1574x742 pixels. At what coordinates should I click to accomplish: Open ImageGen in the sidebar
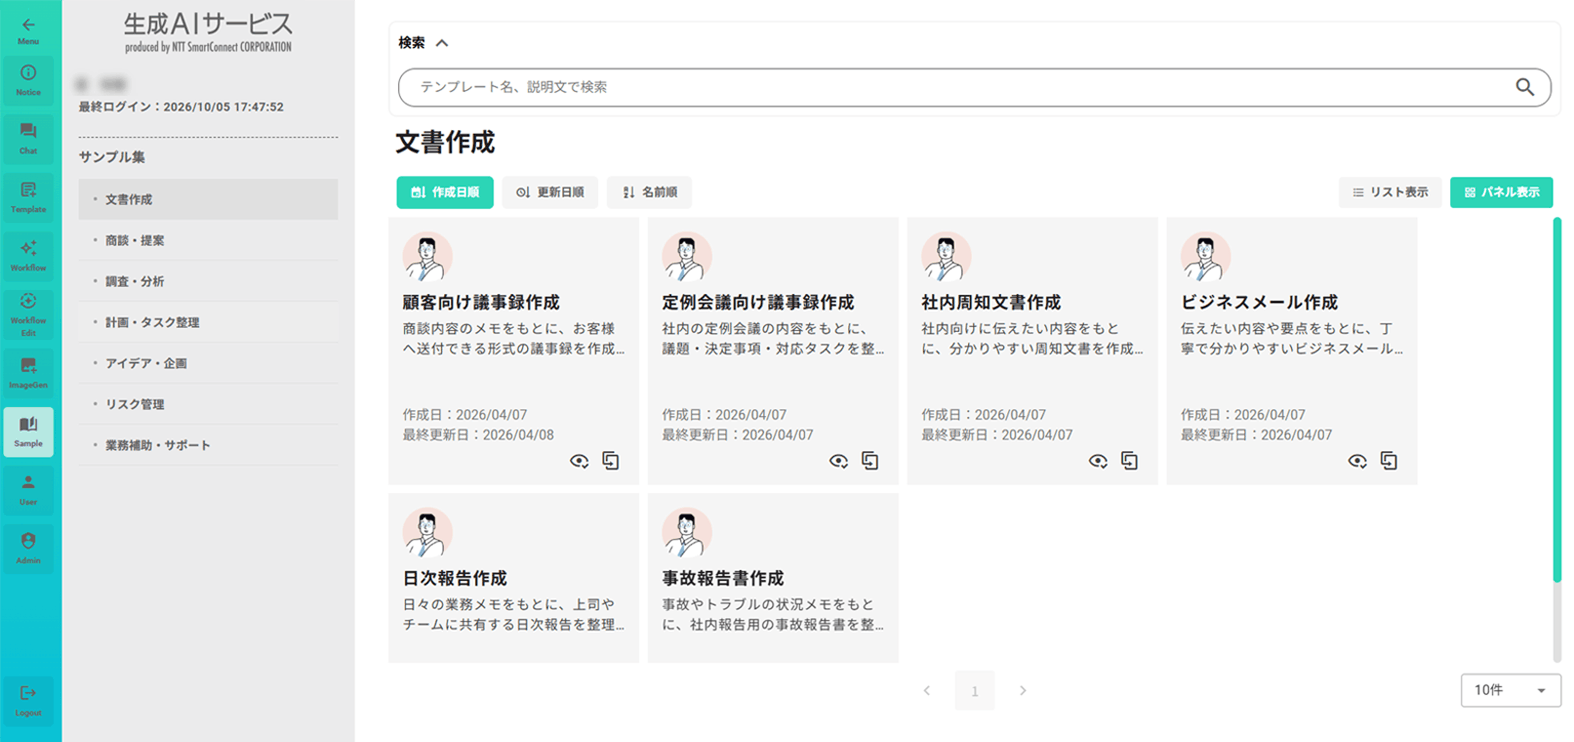28,372
